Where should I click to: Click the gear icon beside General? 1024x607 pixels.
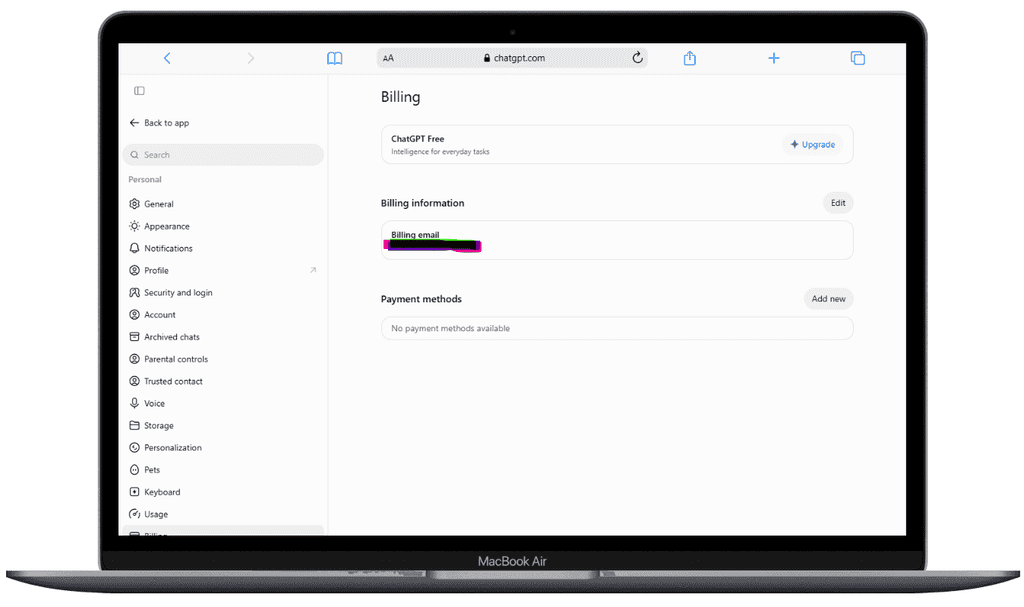click(x=135, y=204)
